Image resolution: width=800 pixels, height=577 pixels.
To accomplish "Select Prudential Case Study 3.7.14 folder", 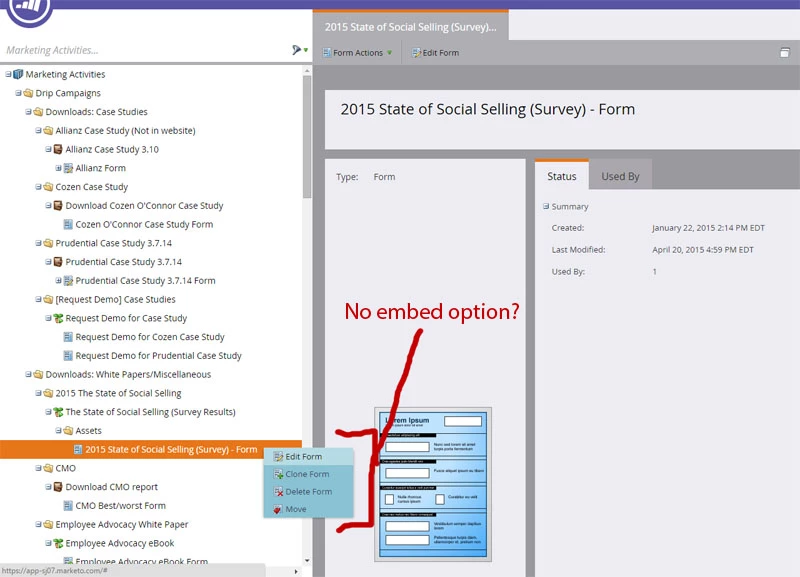I will pyautogui.click(x=113, y=243).
